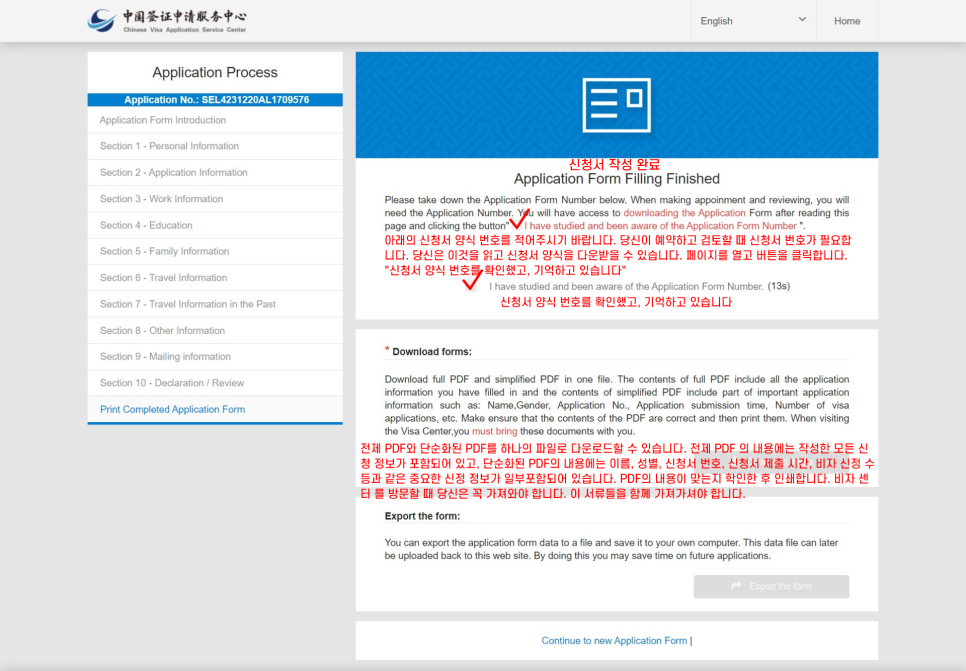Click the language dropdown chevron arrow

pos(802,20)
